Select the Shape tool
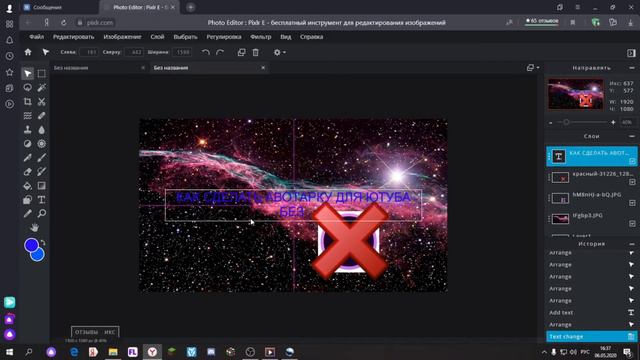The width and height of the screenshot is (640, 360). 27,200
